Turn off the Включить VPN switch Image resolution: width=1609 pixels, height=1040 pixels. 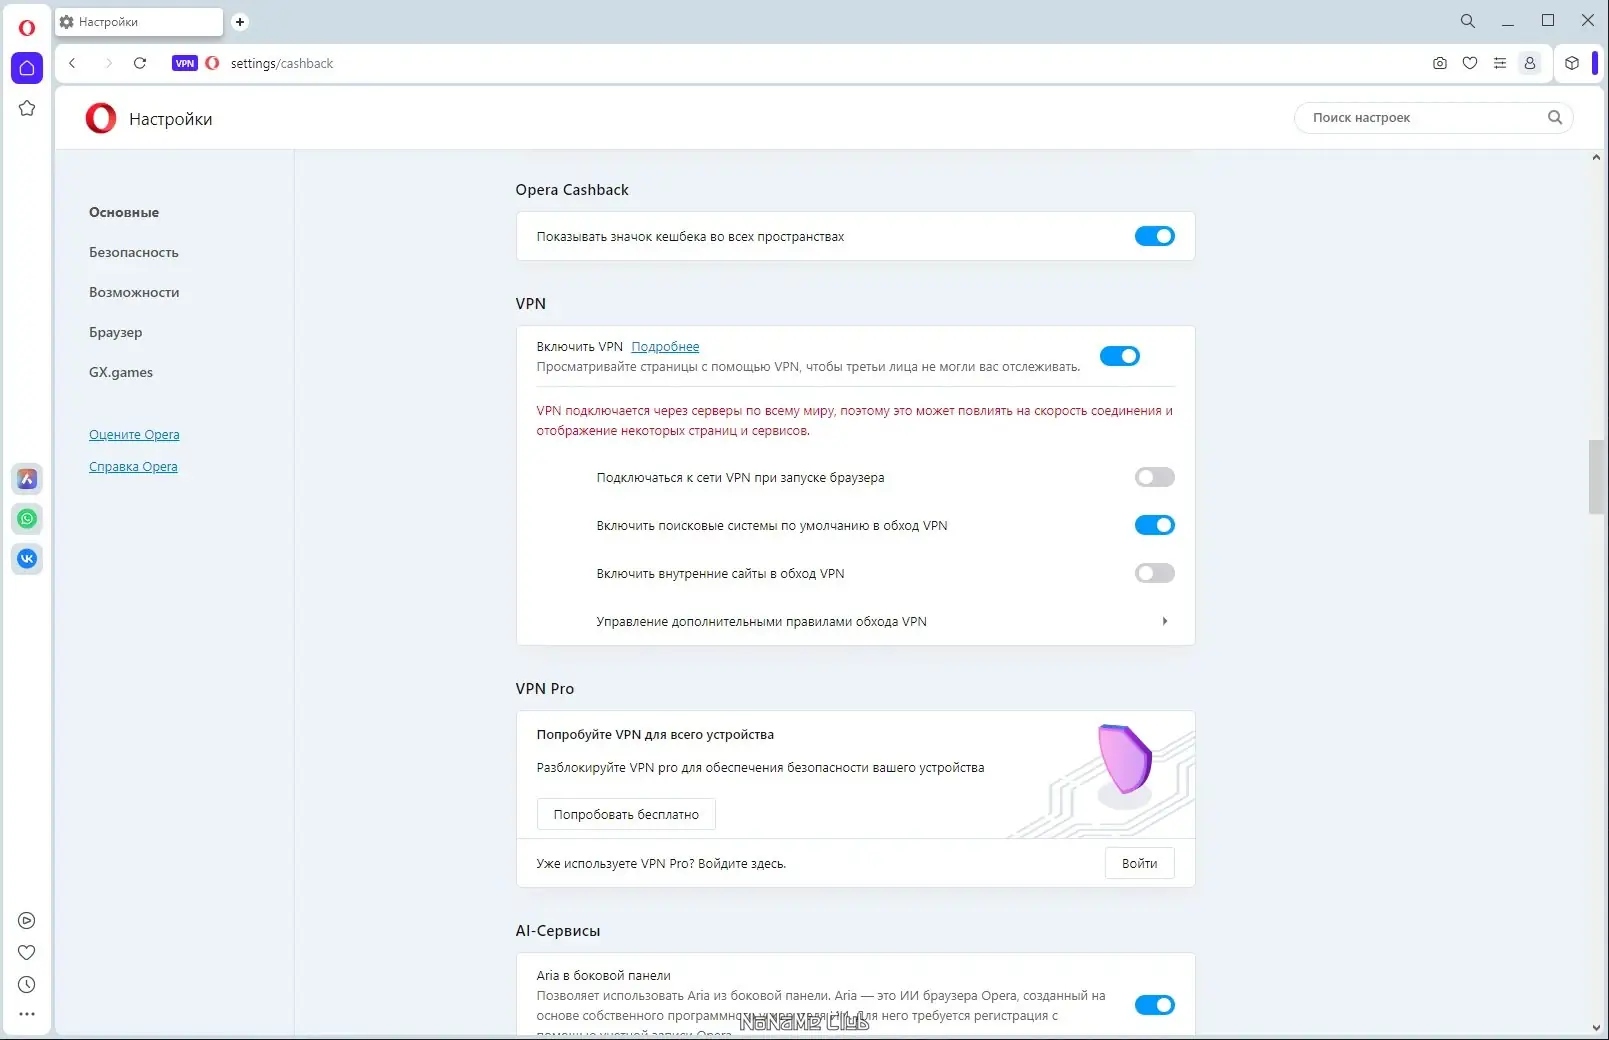click(x=1120, y=356)
